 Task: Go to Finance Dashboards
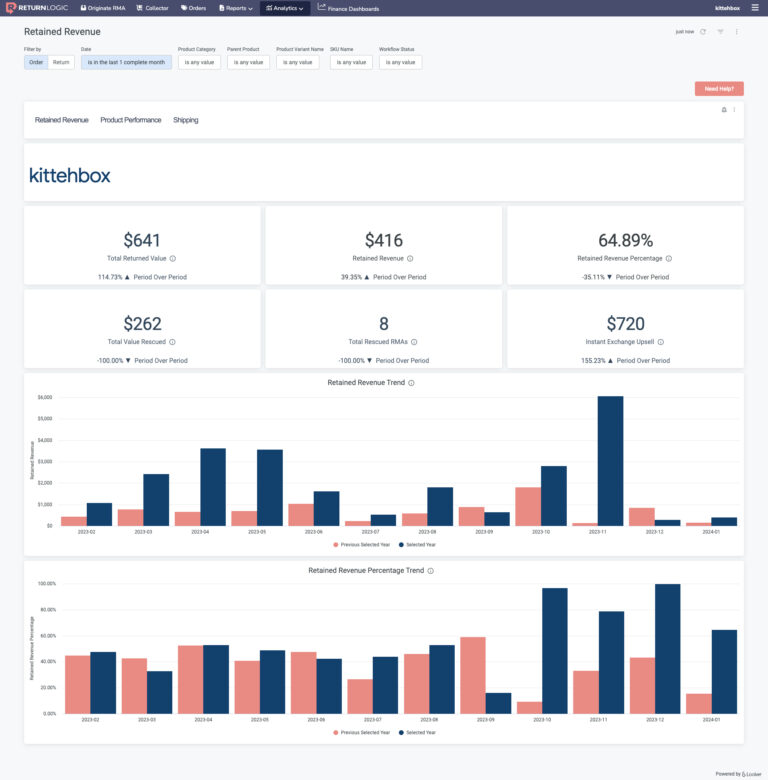click(x=348, y=8)
